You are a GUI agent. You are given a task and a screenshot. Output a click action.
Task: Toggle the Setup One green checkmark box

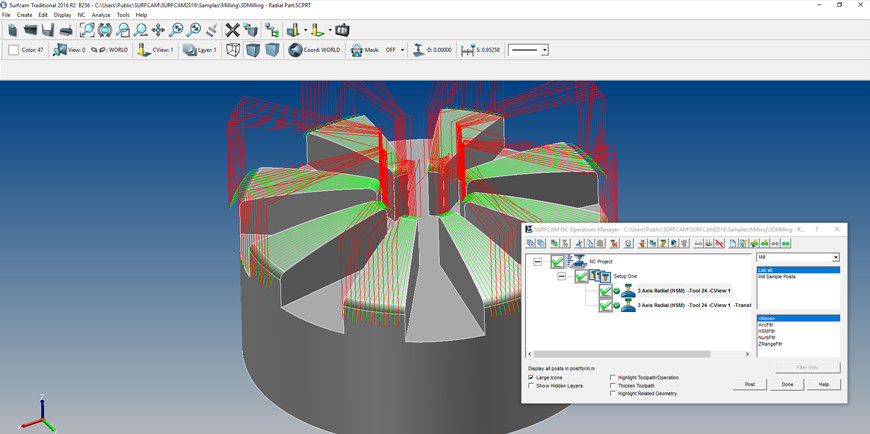tap(581, 276)
